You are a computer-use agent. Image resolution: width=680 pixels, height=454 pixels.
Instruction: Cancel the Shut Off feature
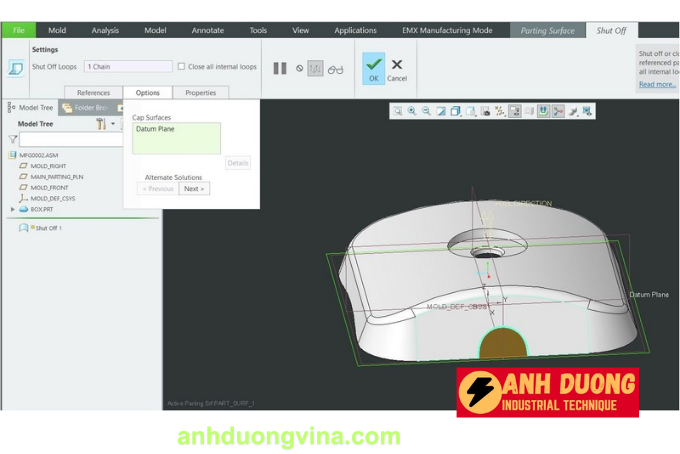[397, 68]
